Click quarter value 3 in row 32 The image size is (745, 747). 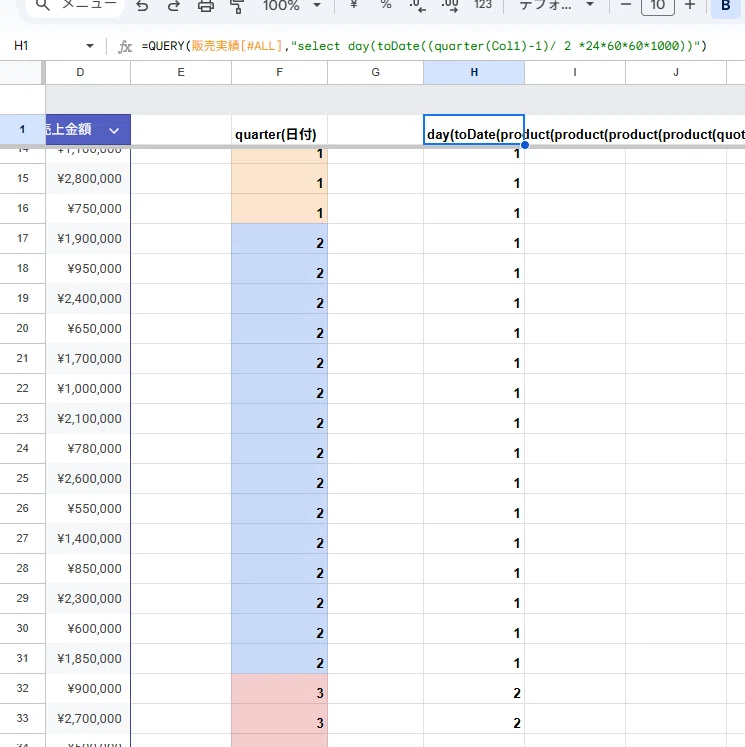(x=280, y=689)
